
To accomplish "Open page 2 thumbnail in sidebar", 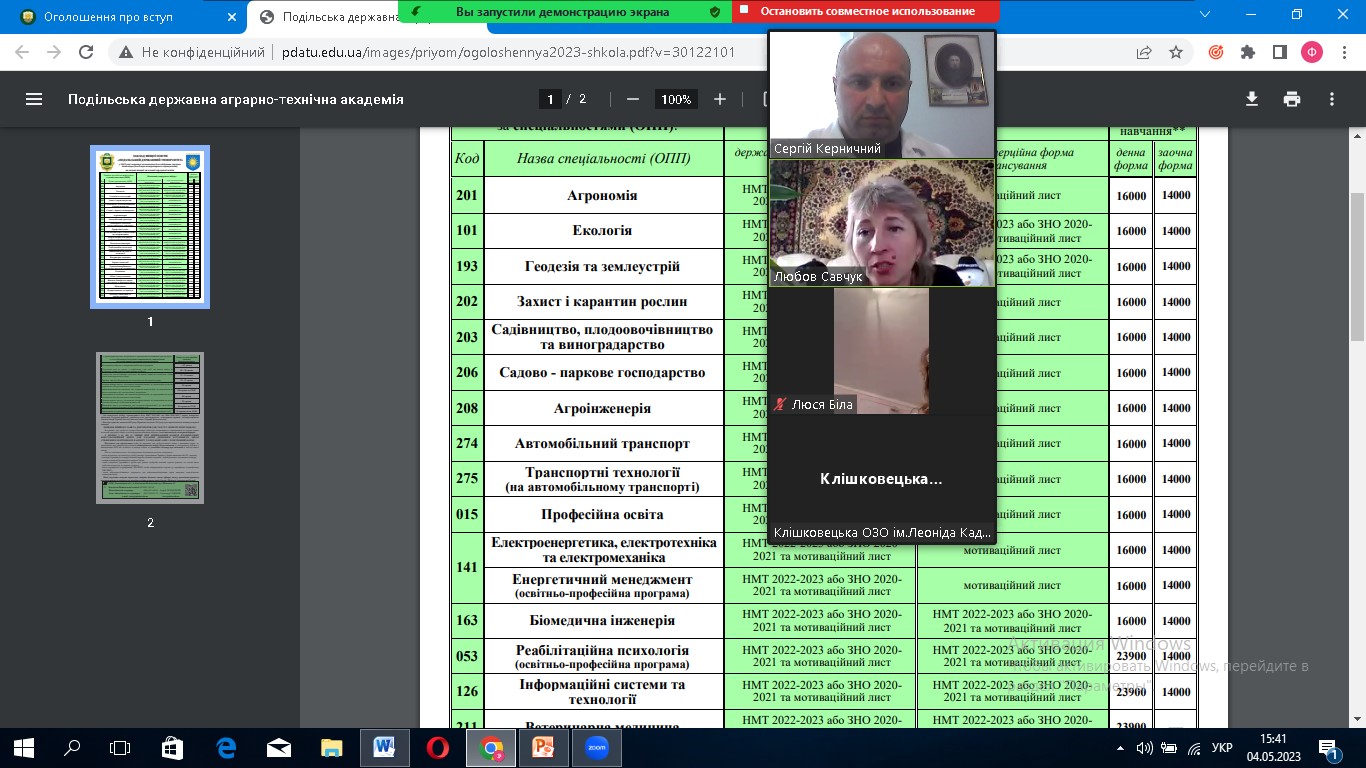I will [150, 428].
